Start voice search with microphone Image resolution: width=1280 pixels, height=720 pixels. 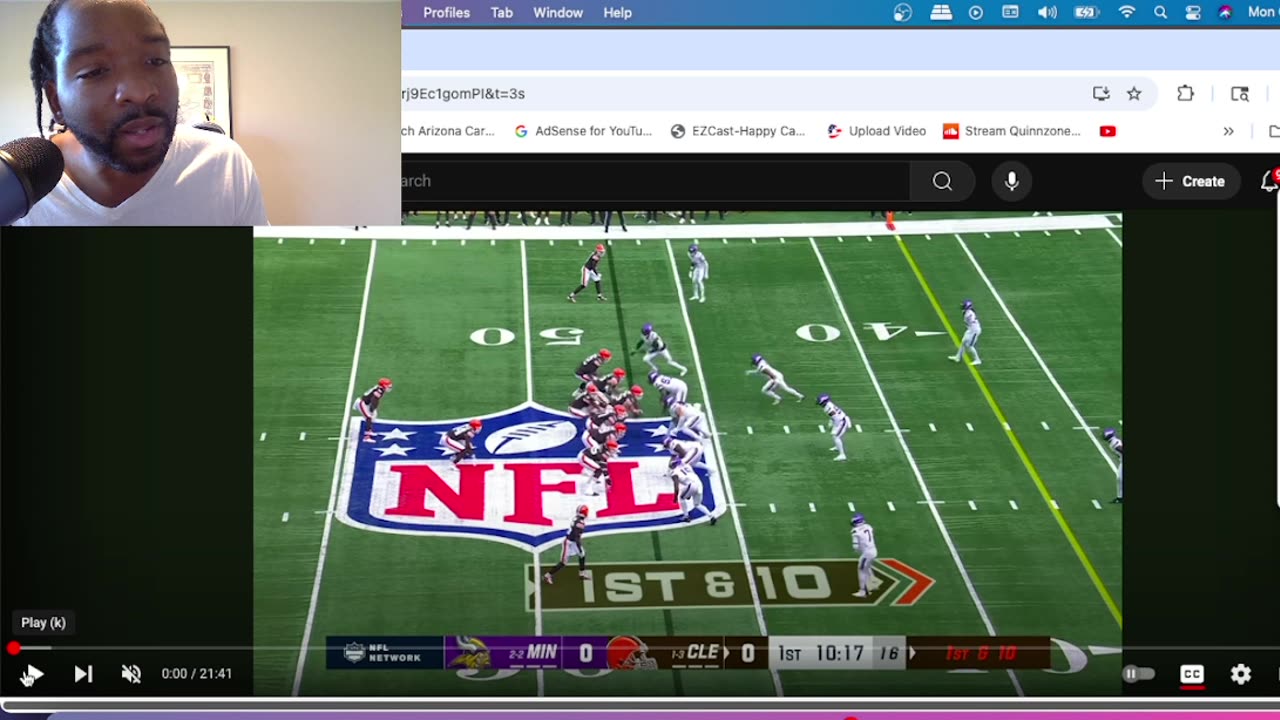pos(1012,181)
